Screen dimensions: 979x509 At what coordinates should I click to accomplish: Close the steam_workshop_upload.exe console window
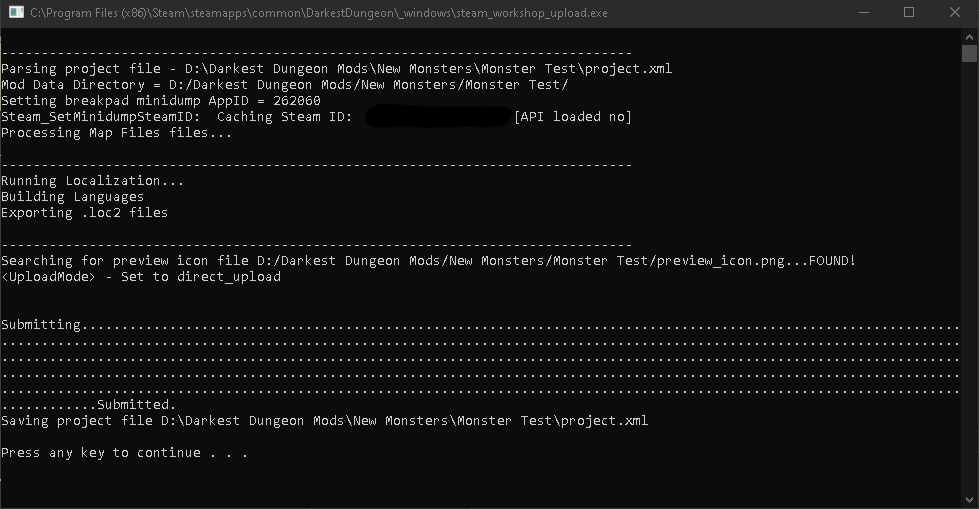(x=955, y=12)
